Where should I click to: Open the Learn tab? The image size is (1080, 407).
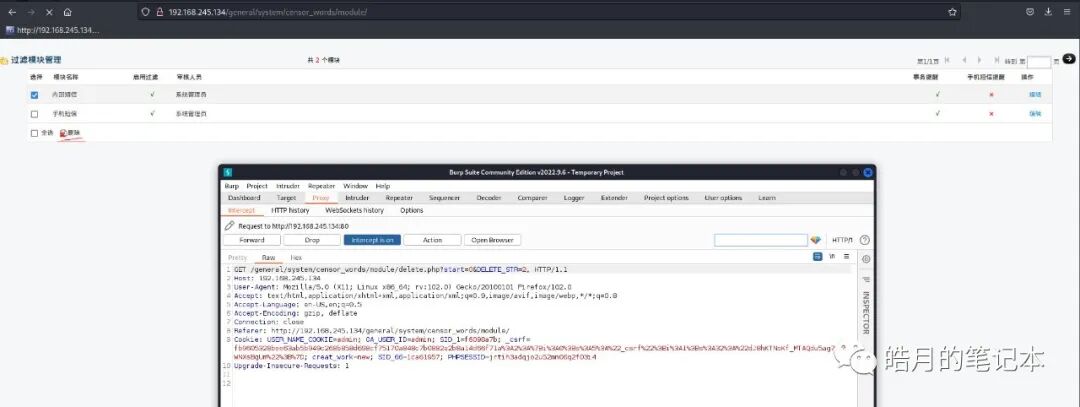[x=767, y=198]
